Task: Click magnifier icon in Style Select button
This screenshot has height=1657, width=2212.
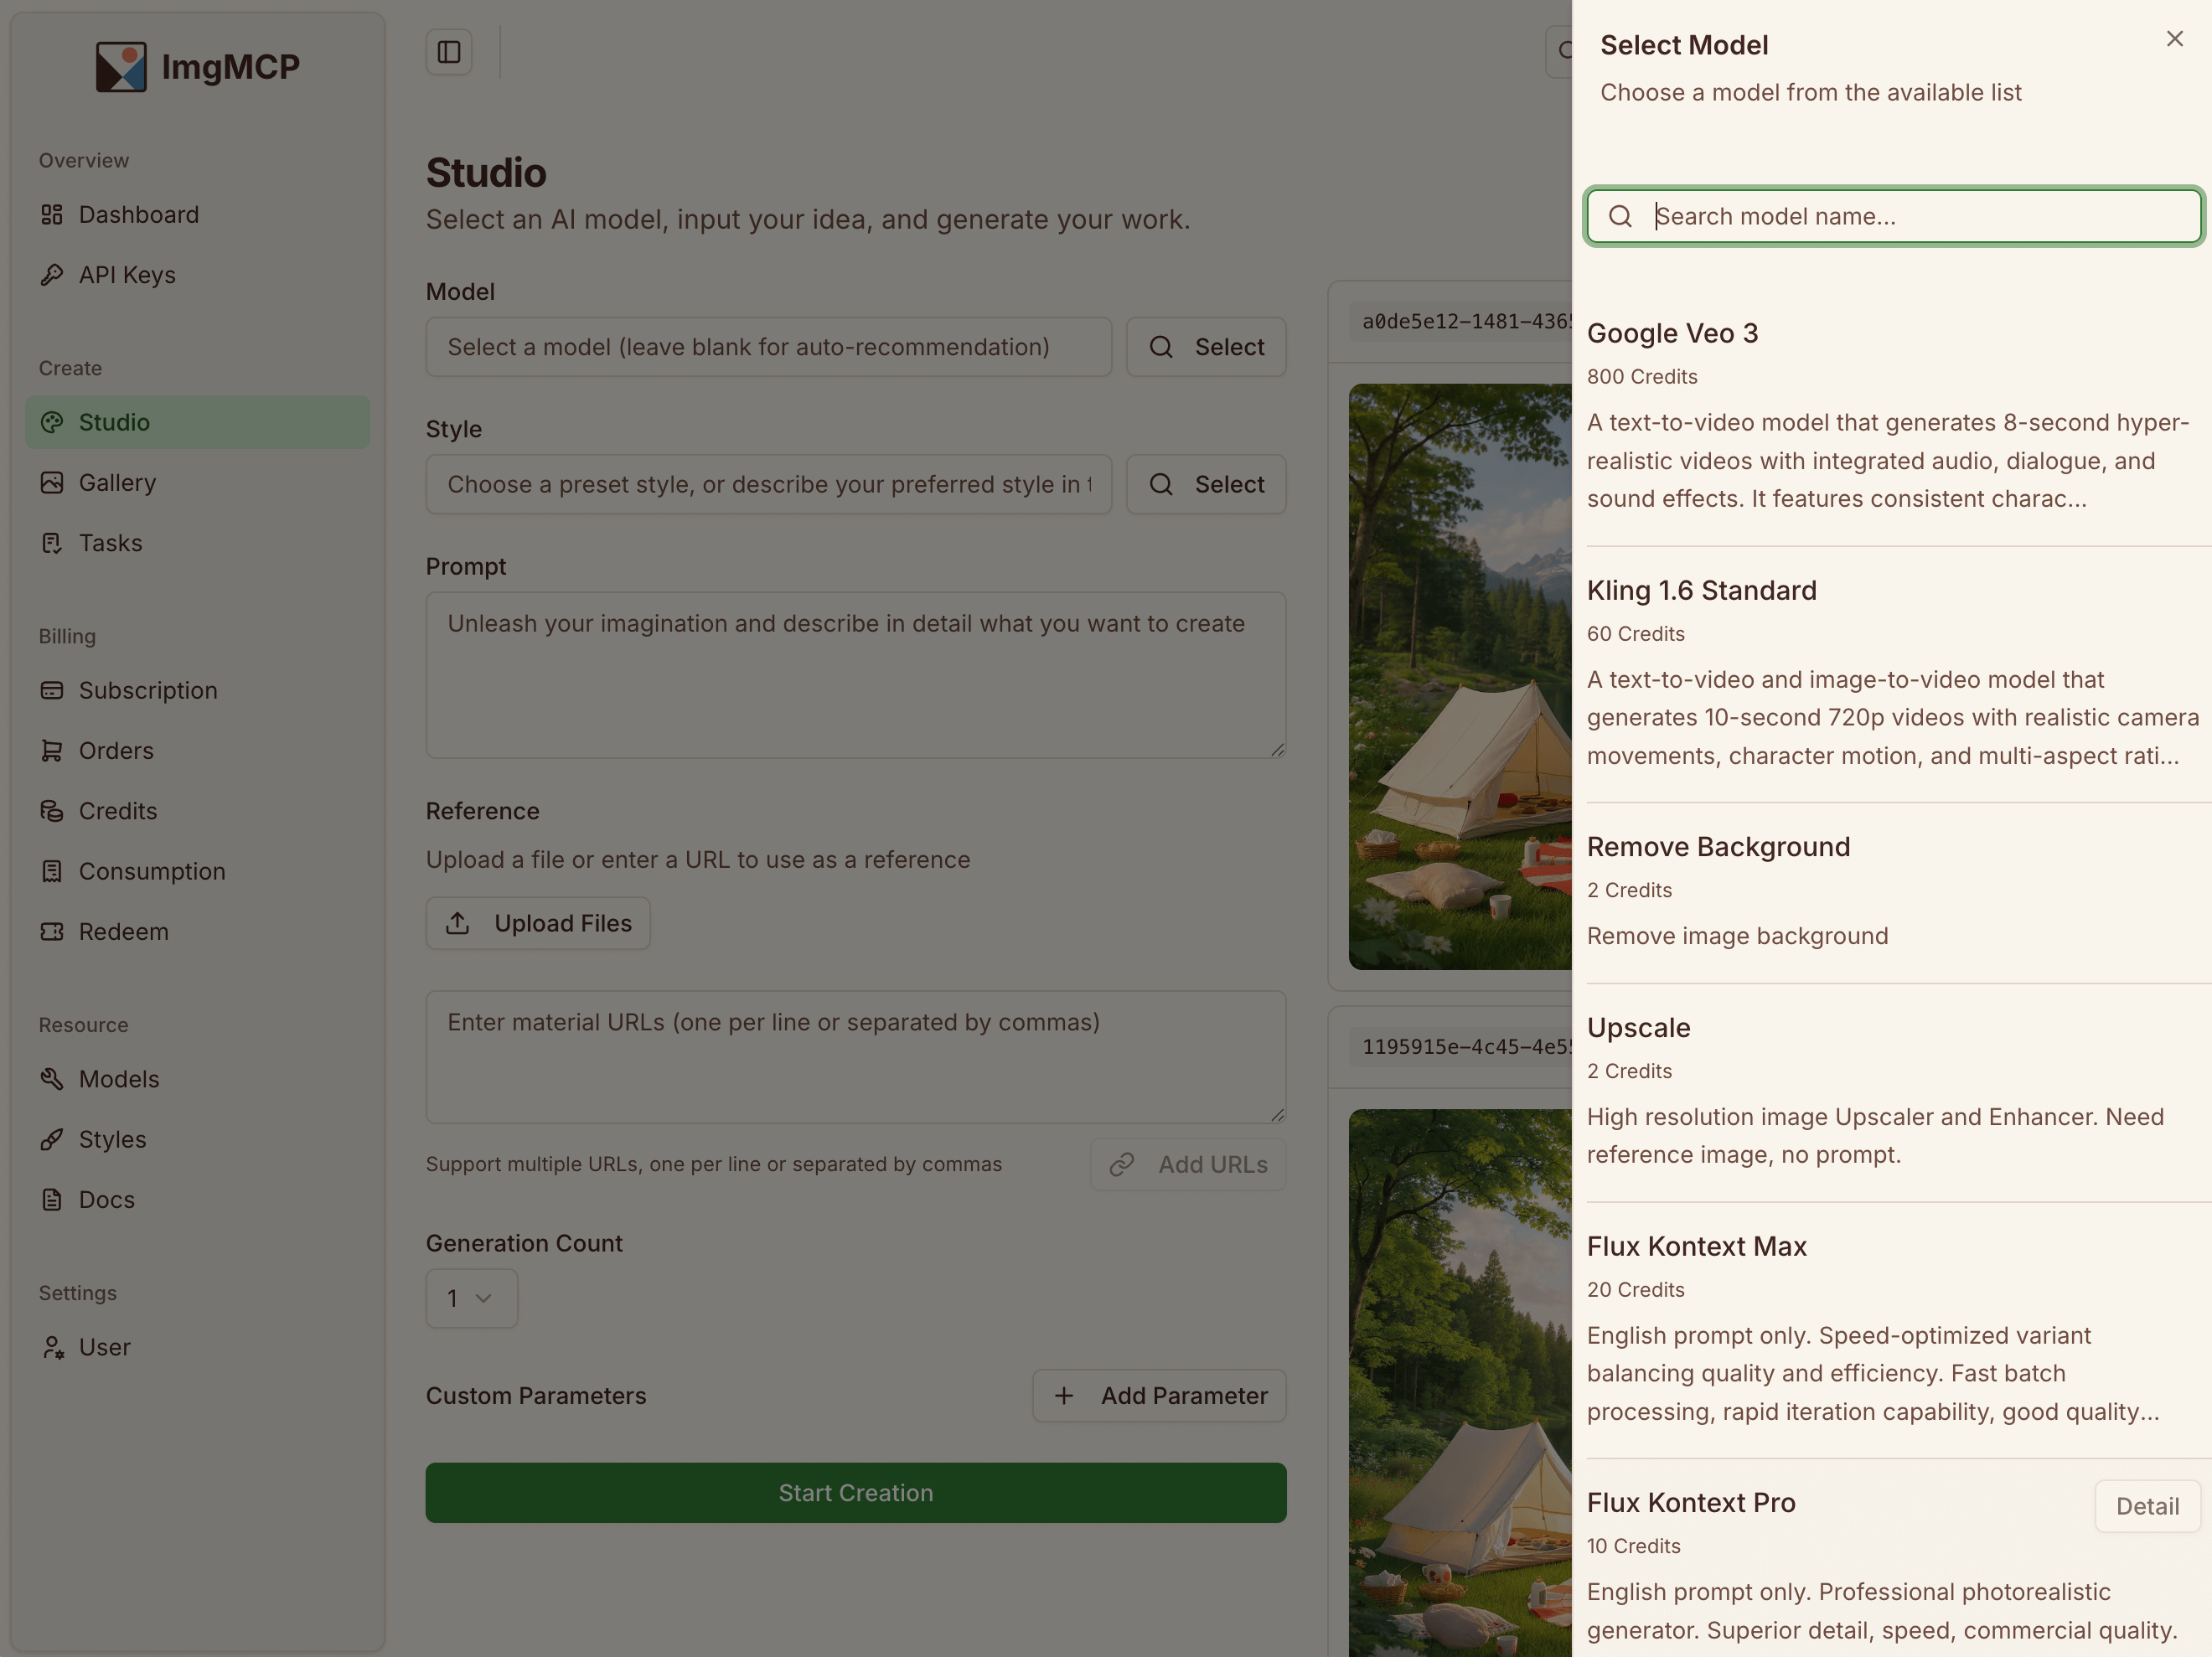Action: (1161, 485)
